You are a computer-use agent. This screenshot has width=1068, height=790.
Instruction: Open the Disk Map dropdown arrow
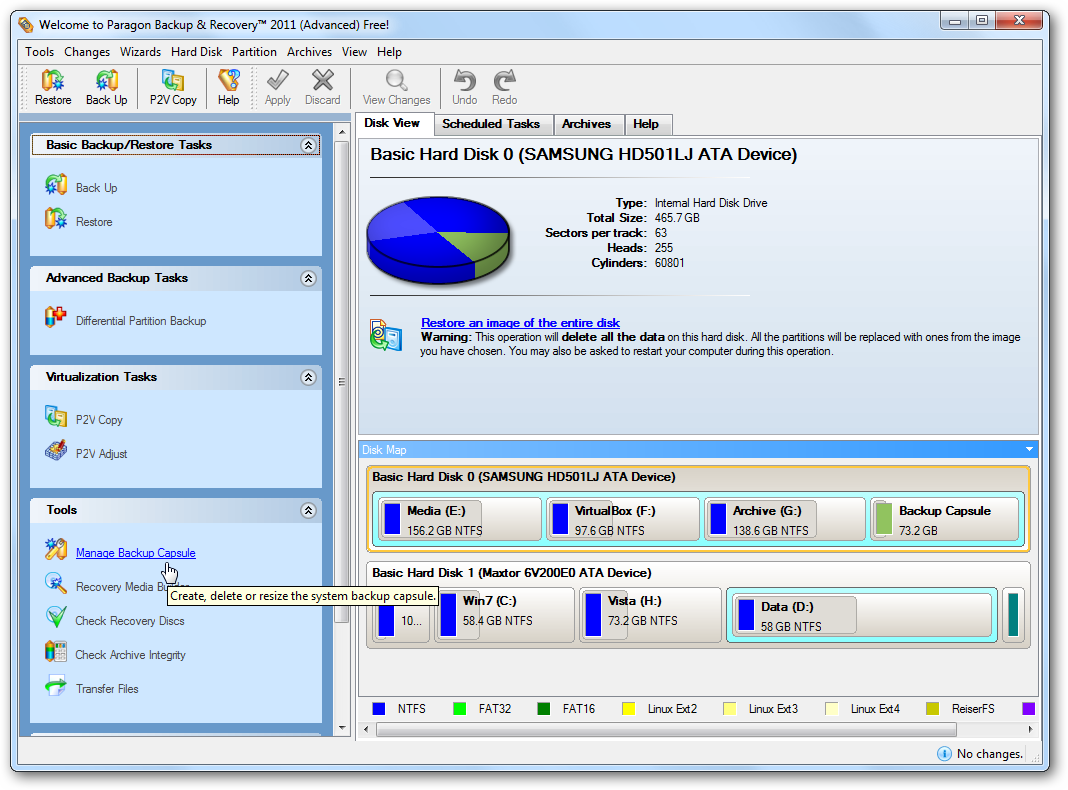pos(1029,449)
